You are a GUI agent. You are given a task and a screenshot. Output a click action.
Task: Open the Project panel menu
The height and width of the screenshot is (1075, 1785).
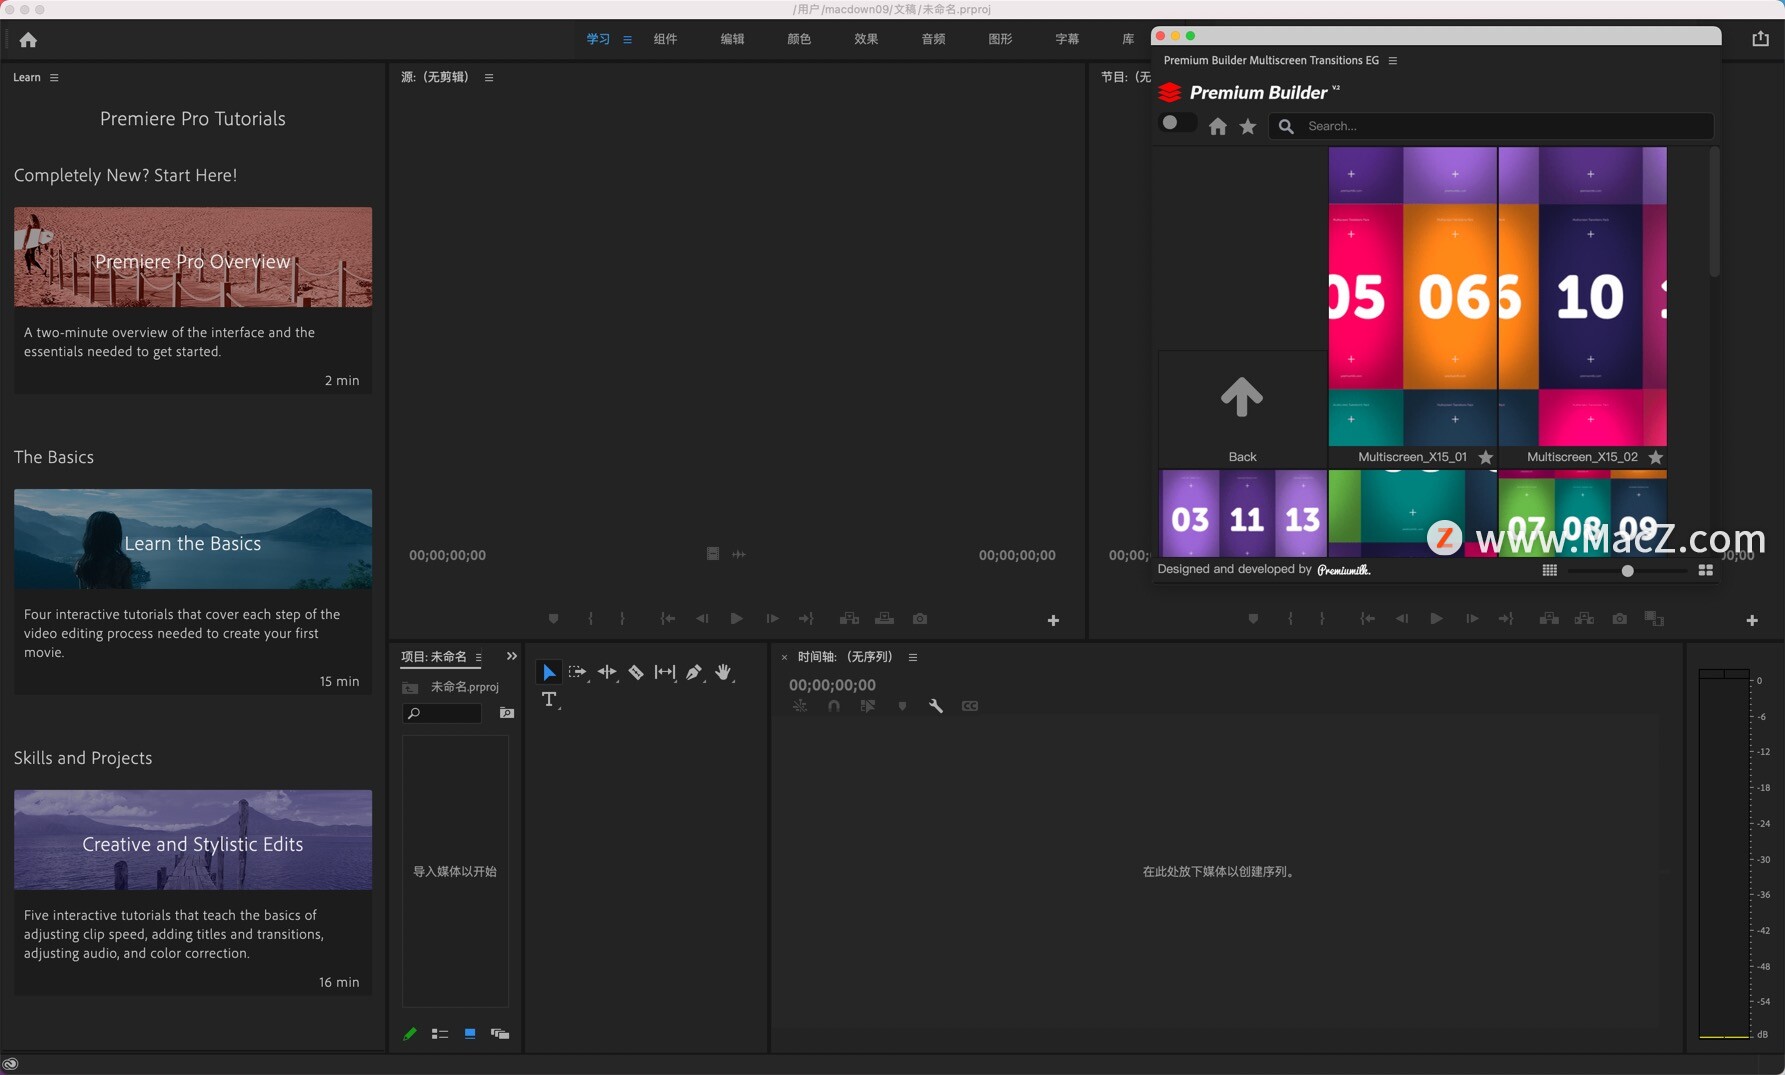tap(478, 657)
